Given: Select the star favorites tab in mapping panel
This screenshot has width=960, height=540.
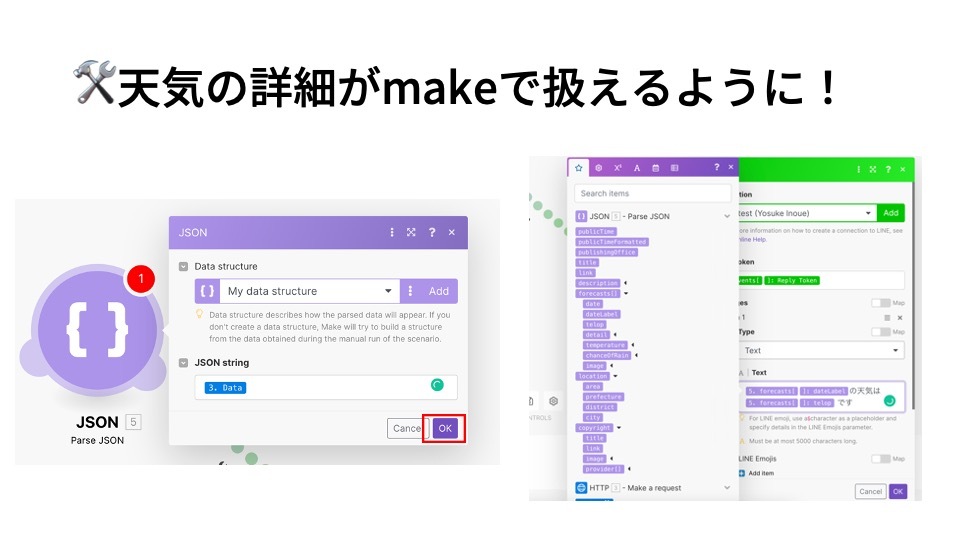Looking at the screenshot, I should click(x=579, y=168).
